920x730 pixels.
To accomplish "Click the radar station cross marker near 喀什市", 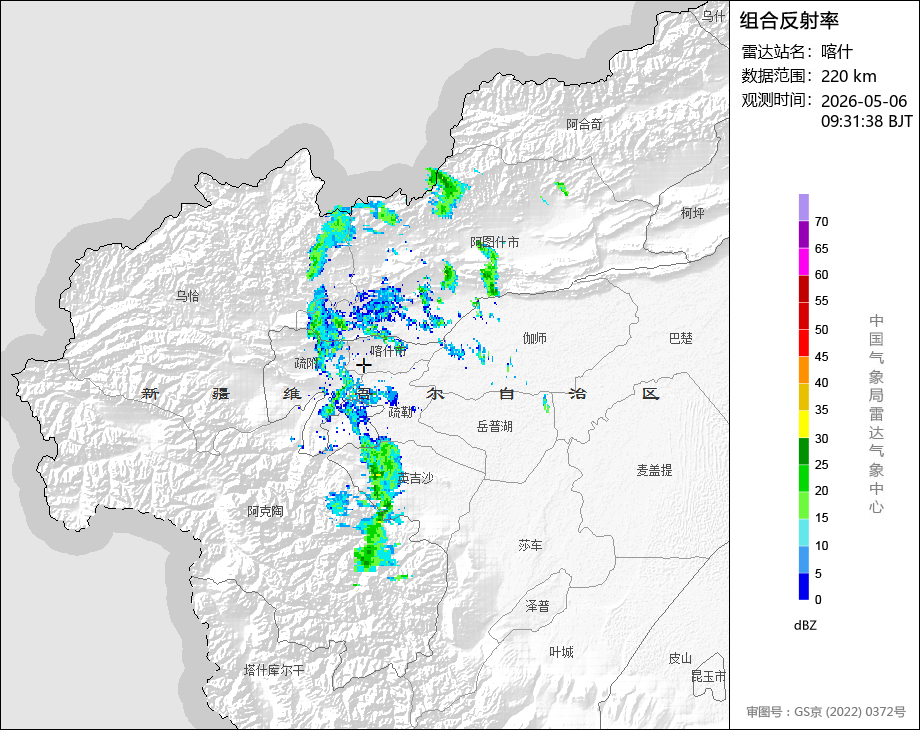I will 364,366.
